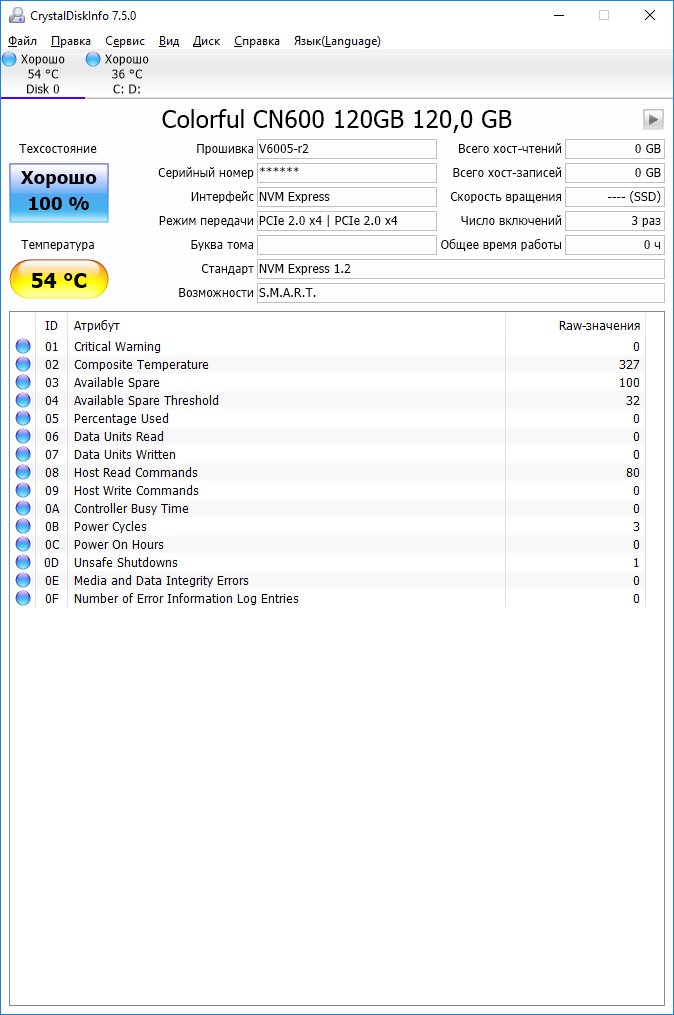Click status orb for Available Spare row 03
The width and height of the screenshot is (674, 1015).
coord(23,383)
